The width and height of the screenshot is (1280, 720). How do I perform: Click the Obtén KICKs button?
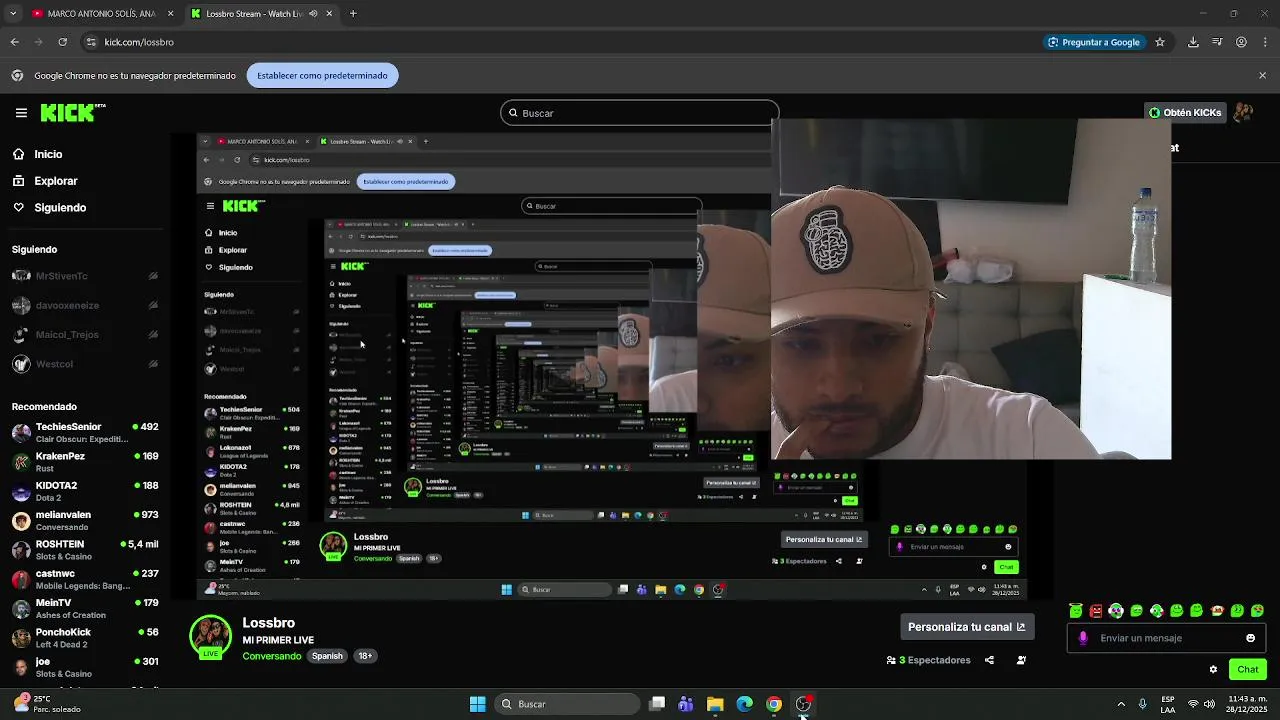click(1185, 113)
